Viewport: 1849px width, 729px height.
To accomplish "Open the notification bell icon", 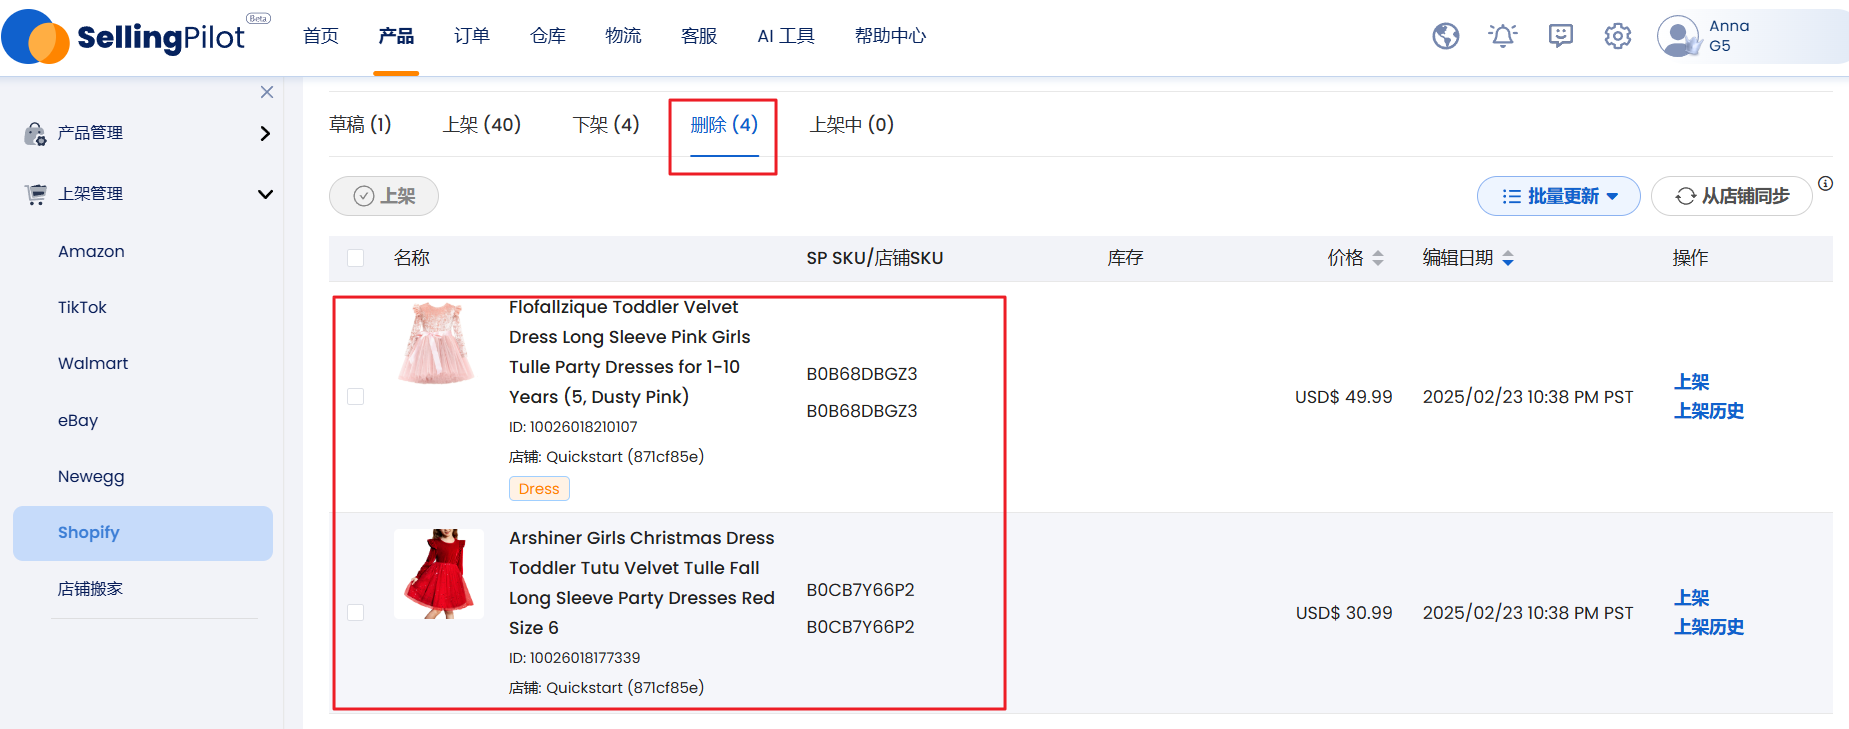I will coord(1502,36).
